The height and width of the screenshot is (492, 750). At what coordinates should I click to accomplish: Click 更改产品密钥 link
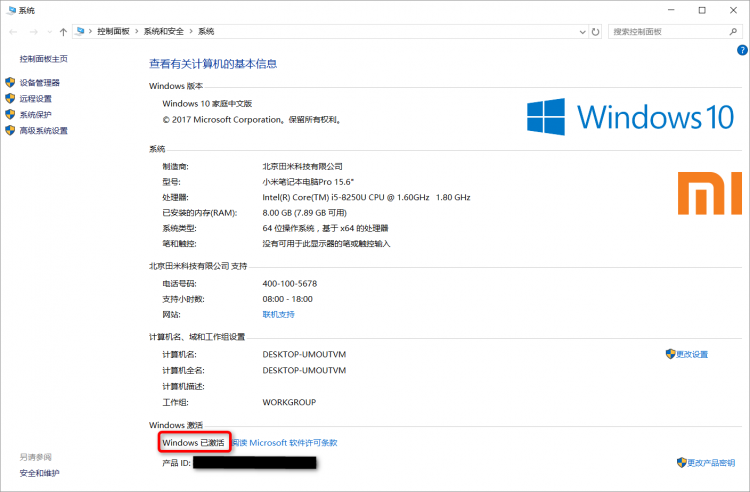pos(711,463)
